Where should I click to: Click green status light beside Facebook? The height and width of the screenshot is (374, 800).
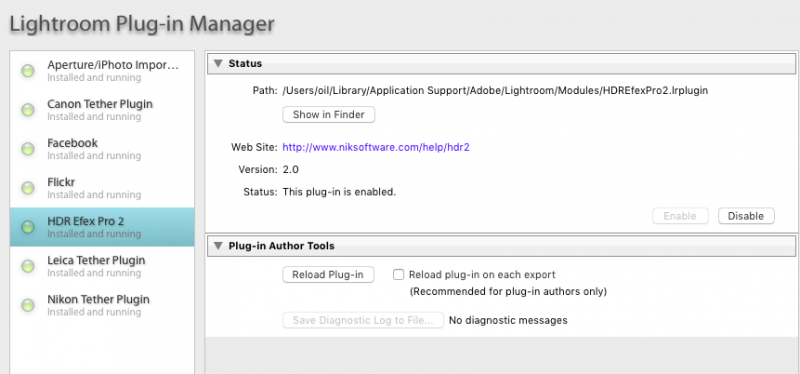click(28, 149)
